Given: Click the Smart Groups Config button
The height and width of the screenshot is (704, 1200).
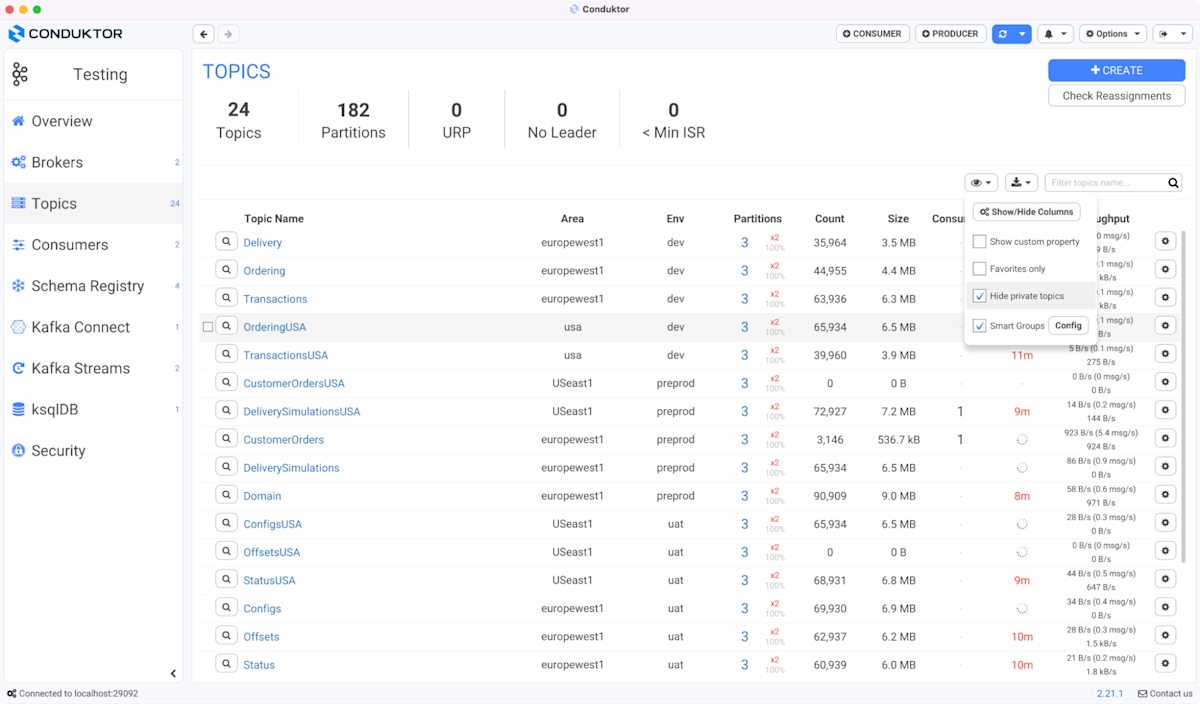Looking at the screenshot, I should pyautogui.click(x=1068, y=326).
